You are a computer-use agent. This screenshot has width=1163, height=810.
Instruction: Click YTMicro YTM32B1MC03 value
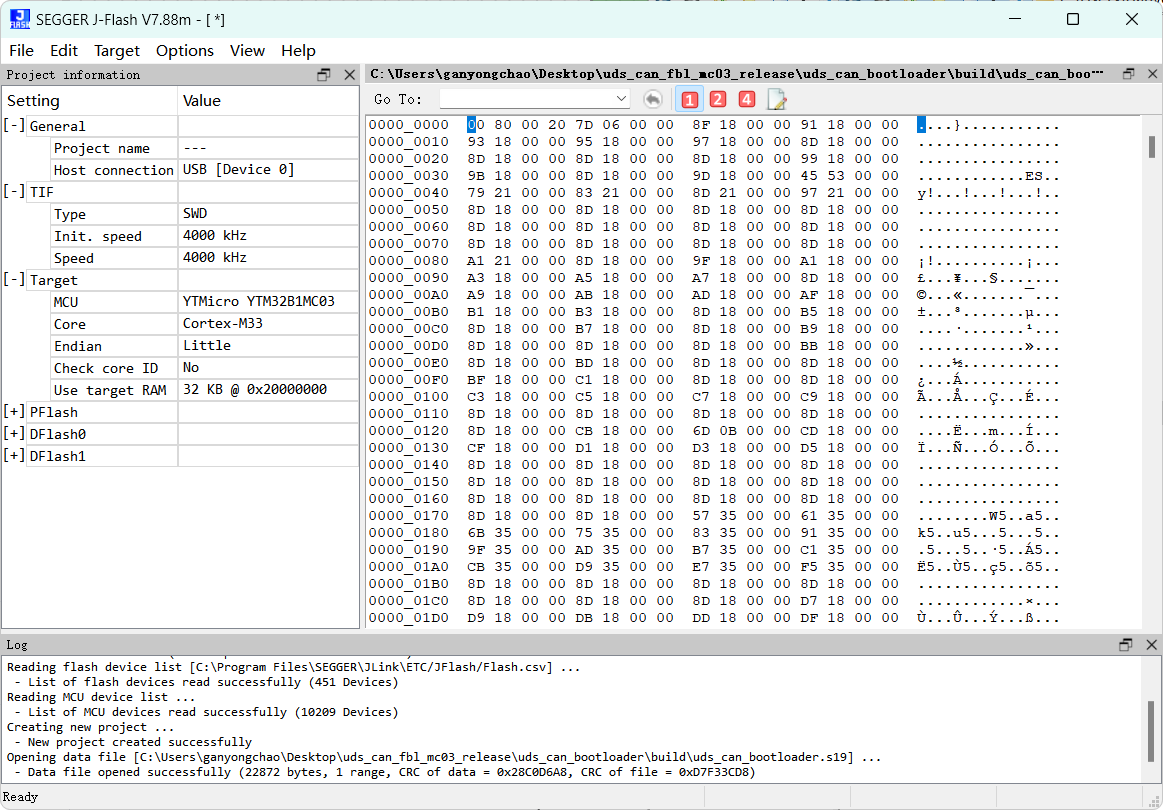[259, 302]
